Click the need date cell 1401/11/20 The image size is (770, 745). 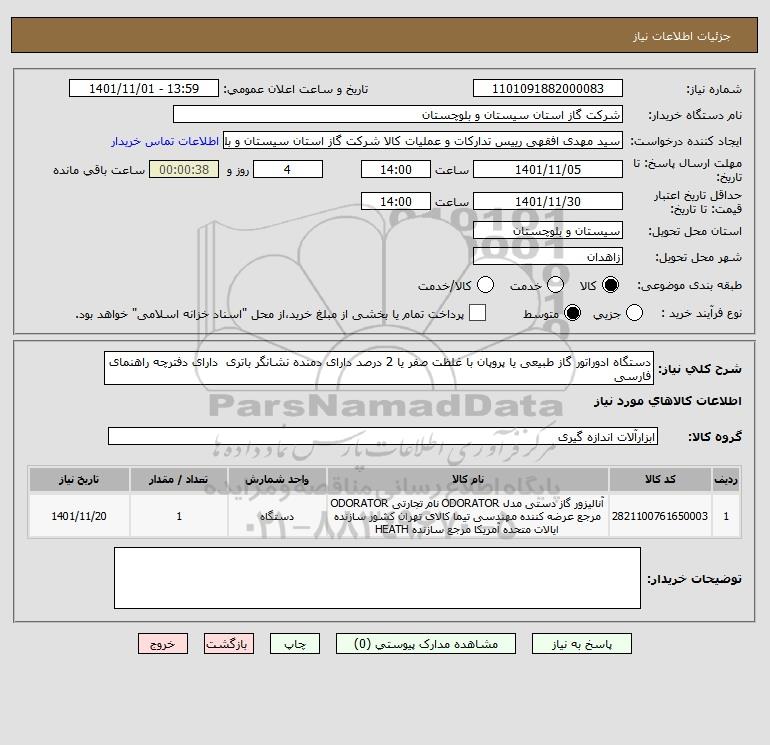79,516
